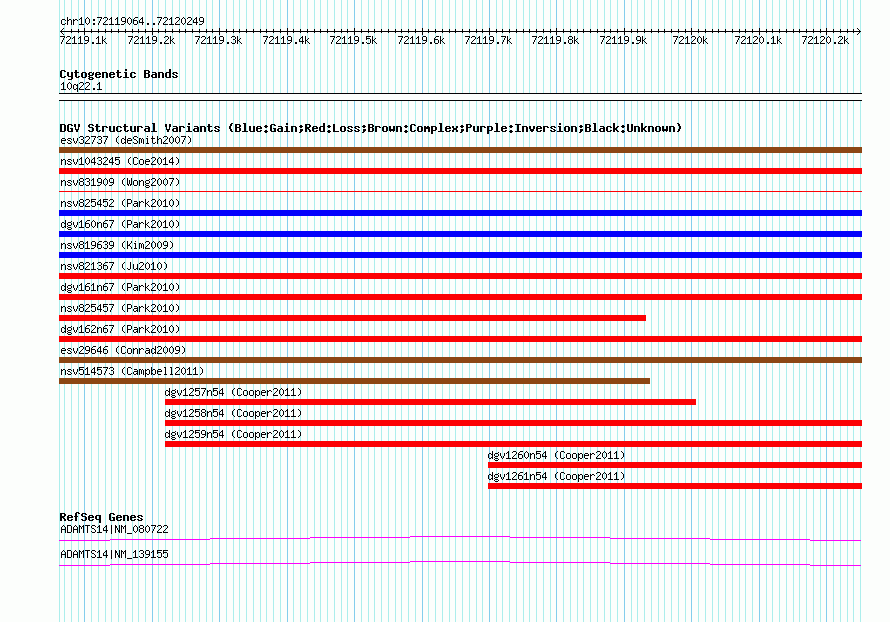The height and width of the screenshot is (622, 890).
Task: Click the 72119.8k ruler tick label
Action: [555, 40]
